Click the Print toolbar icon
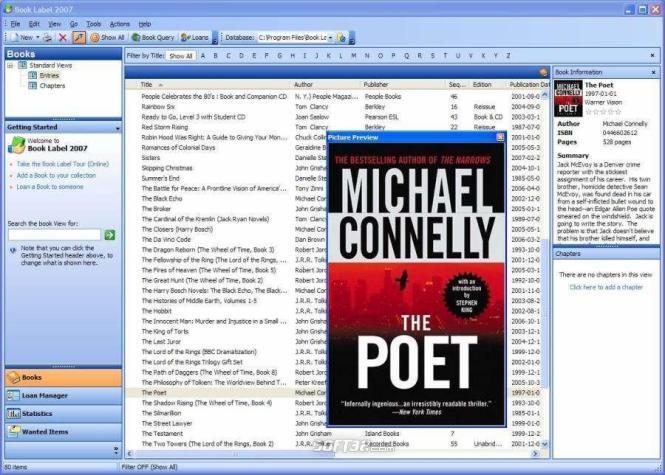 point(48,38)
